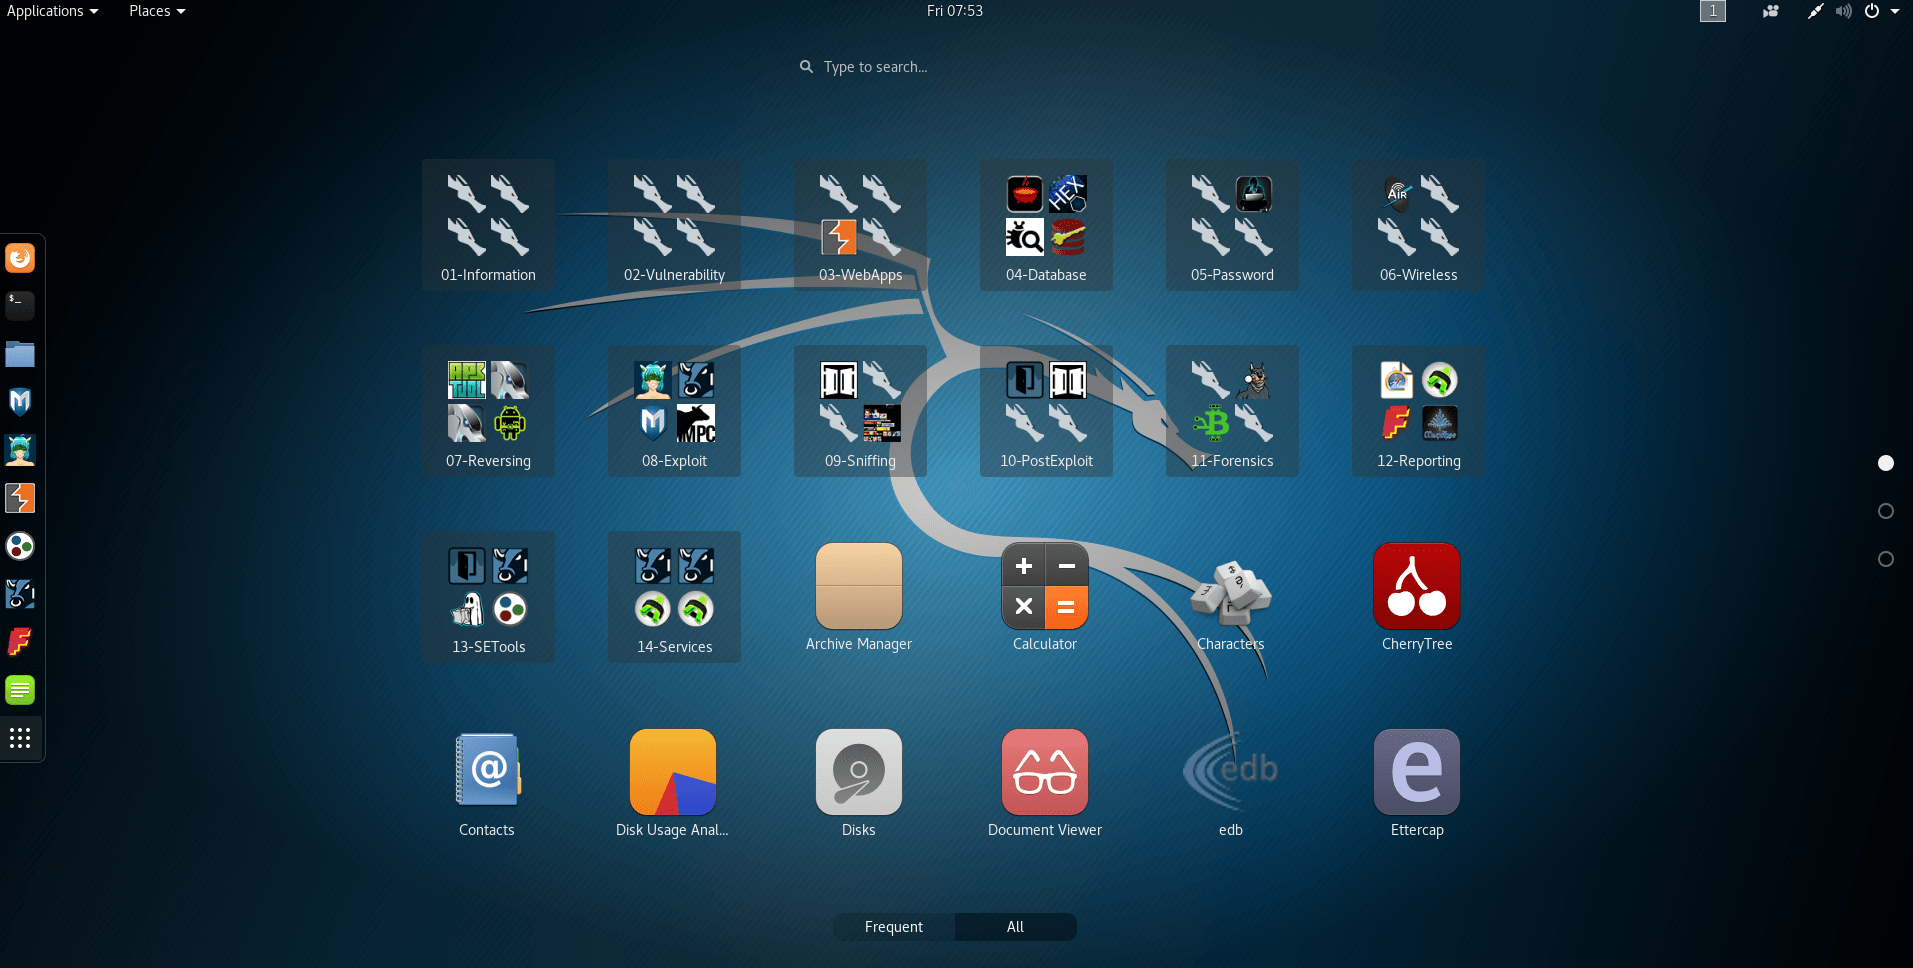Open Burp Suite from the dock
Image resolution: width=1913 pixels, height=968 pixels.
(20, 498)
